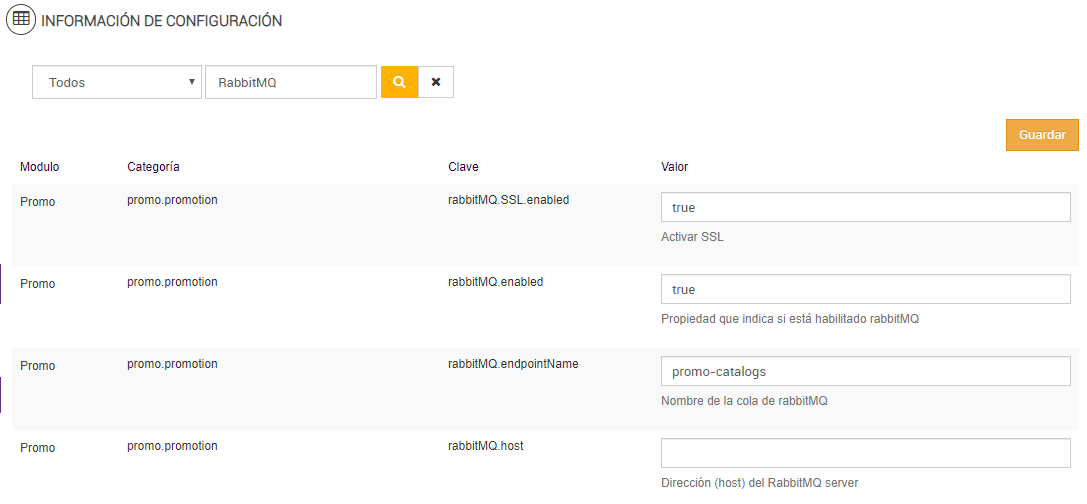The height and width of the screenshot is (504, 1087).
Task: Click the Valor column header
Action: tap(674, 166)
